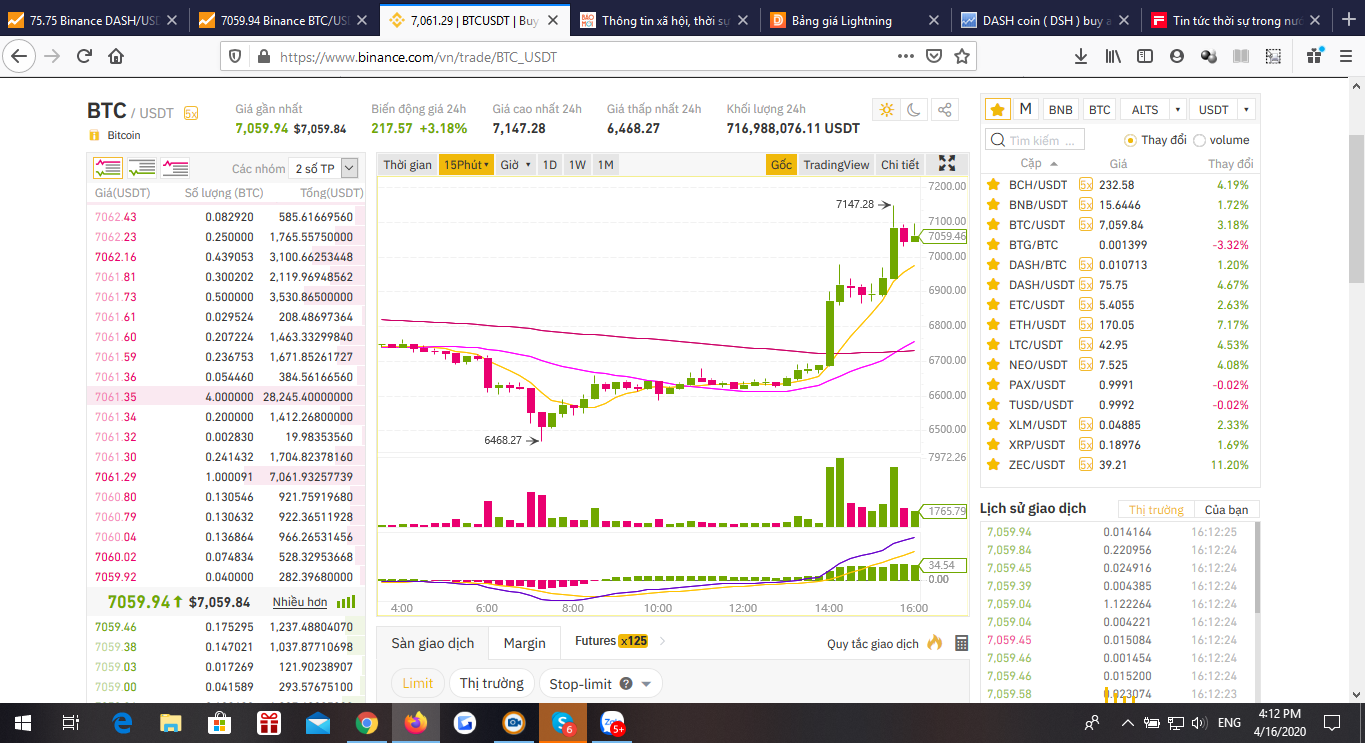The width and height of the screenshot is (1365, 743).
Task: Switch chart to TradingView mode
Action: point(836,164)
